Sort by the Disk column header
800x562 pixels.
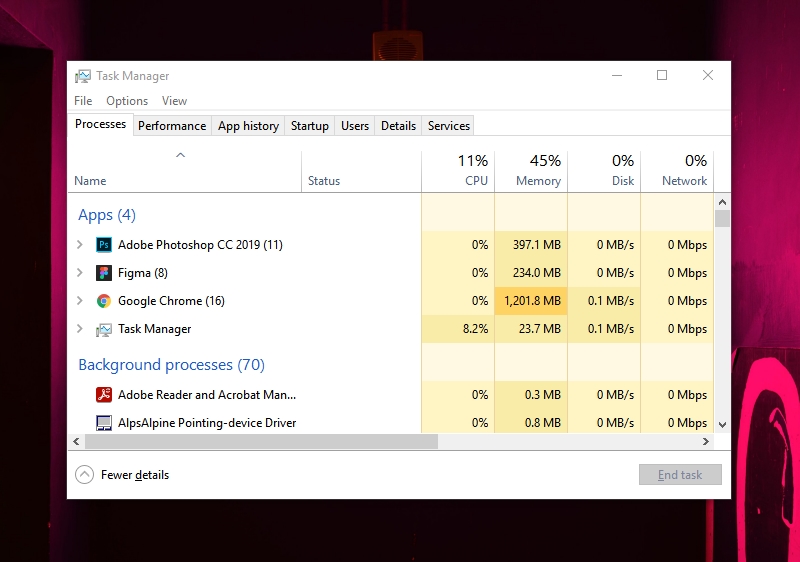[x=604, y=171]
